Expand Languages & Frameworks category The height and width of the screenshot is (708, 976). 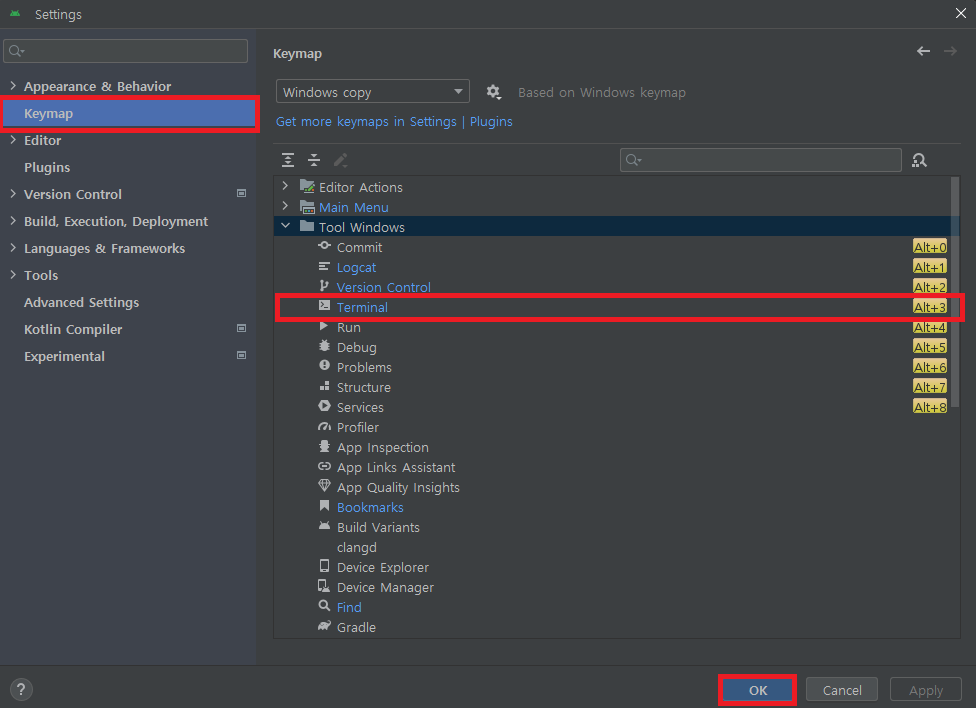click(x=13, y=248)
